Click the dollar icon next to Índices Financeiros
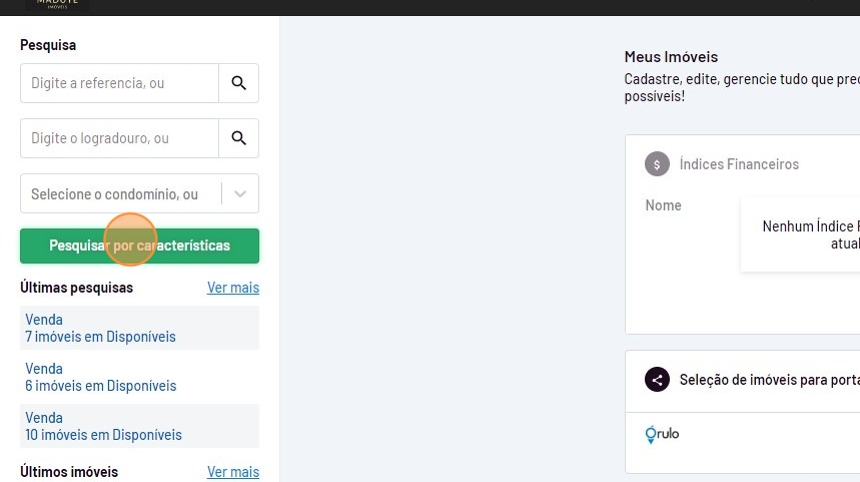This screenshot has width=860, height=482. pyautogui.click(x=657, y=164)
